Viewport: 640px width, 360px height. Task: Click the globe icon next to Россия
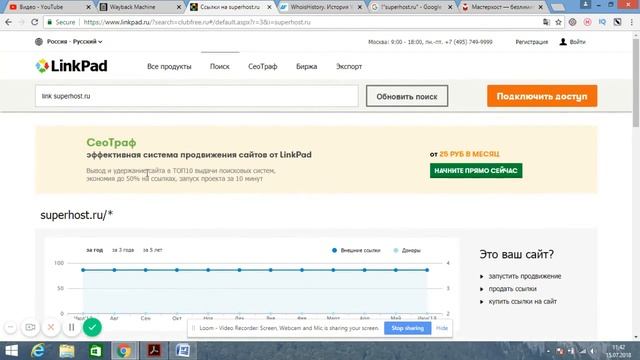click(39, 42)
